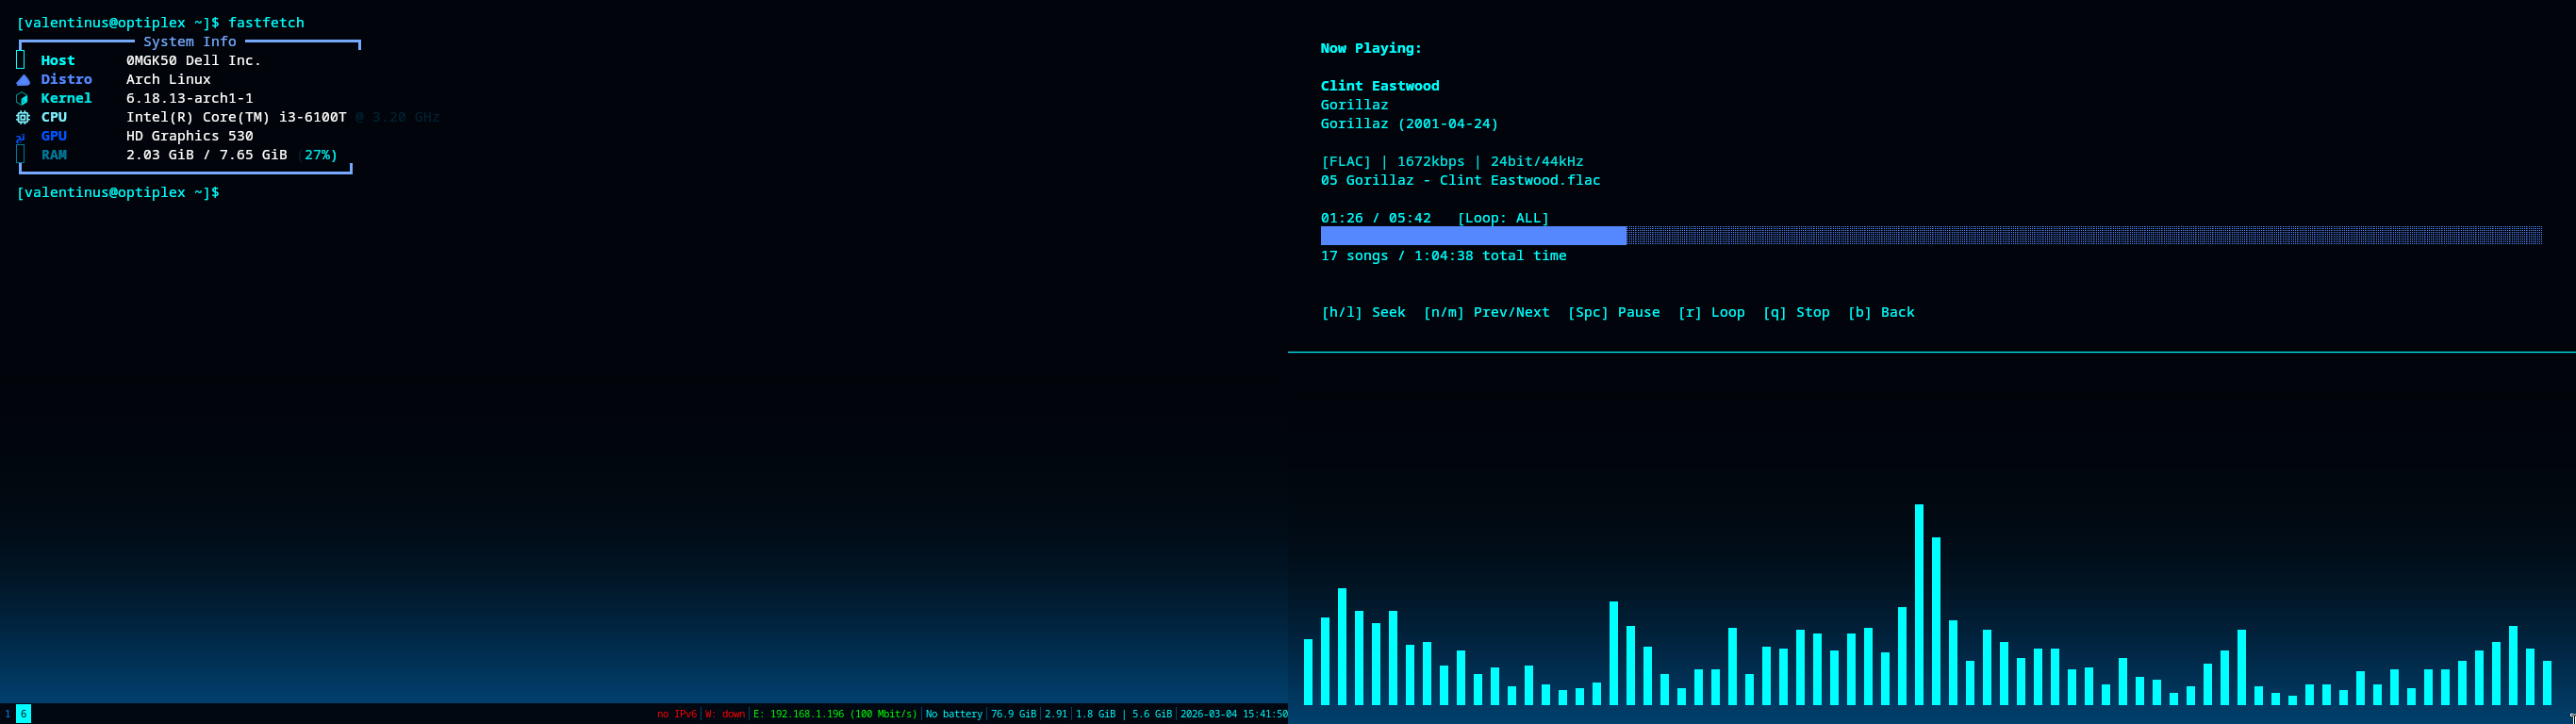
Task: Click '17 songs / 1:04:38 total time'
Action: pyautogui.click(x=1443, y=256)
